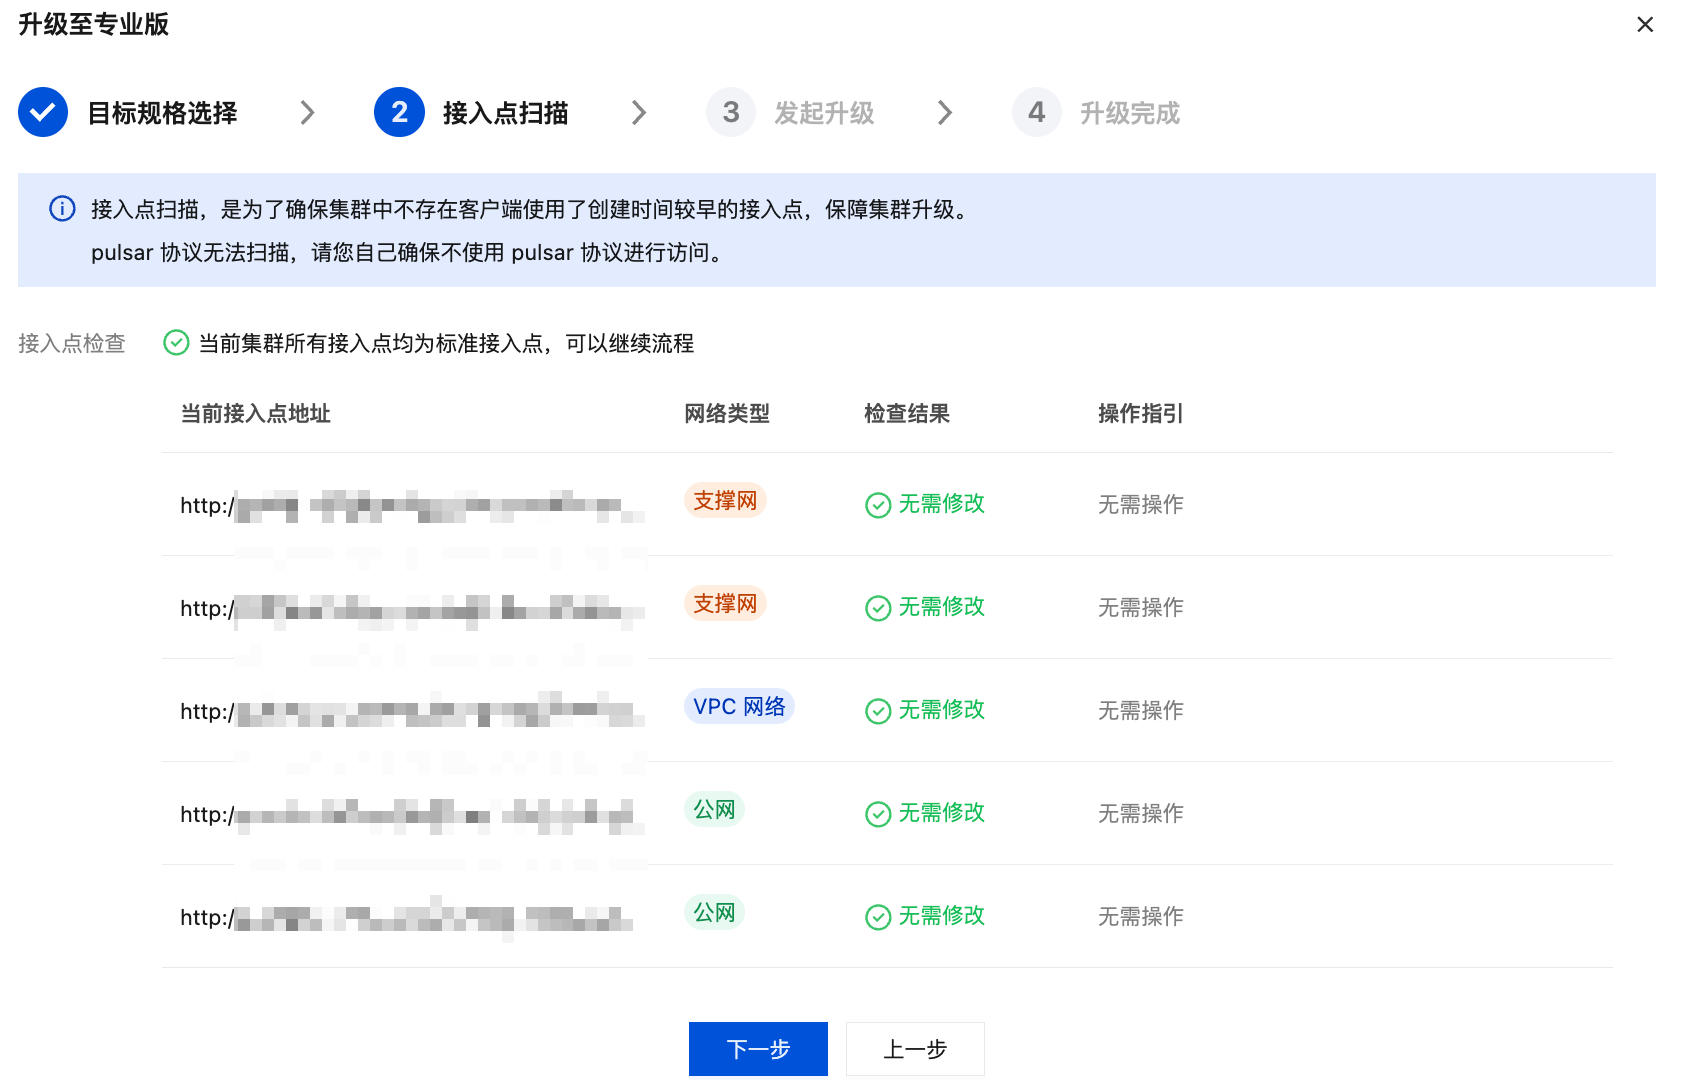Click the step 2 number circle
Screen dimensions: 1690x1086
coord(399,112)
